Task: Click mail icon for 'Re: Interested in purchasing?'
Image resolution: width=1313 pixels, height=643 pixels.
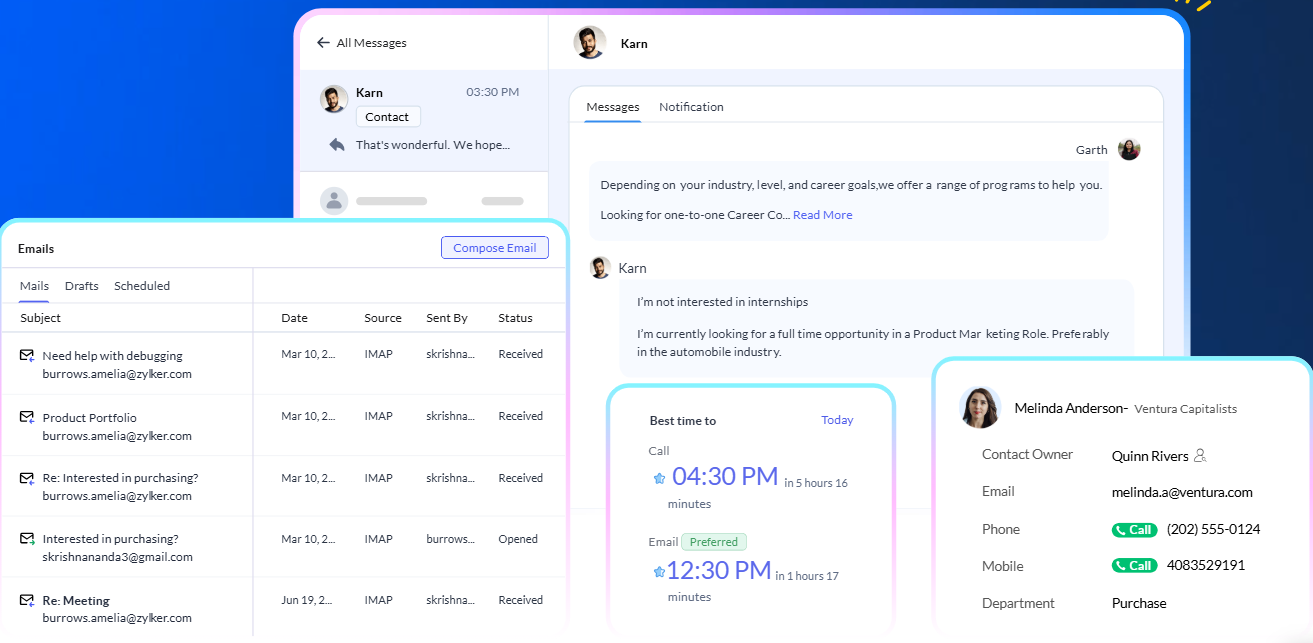Action: (x=27, y=478)
